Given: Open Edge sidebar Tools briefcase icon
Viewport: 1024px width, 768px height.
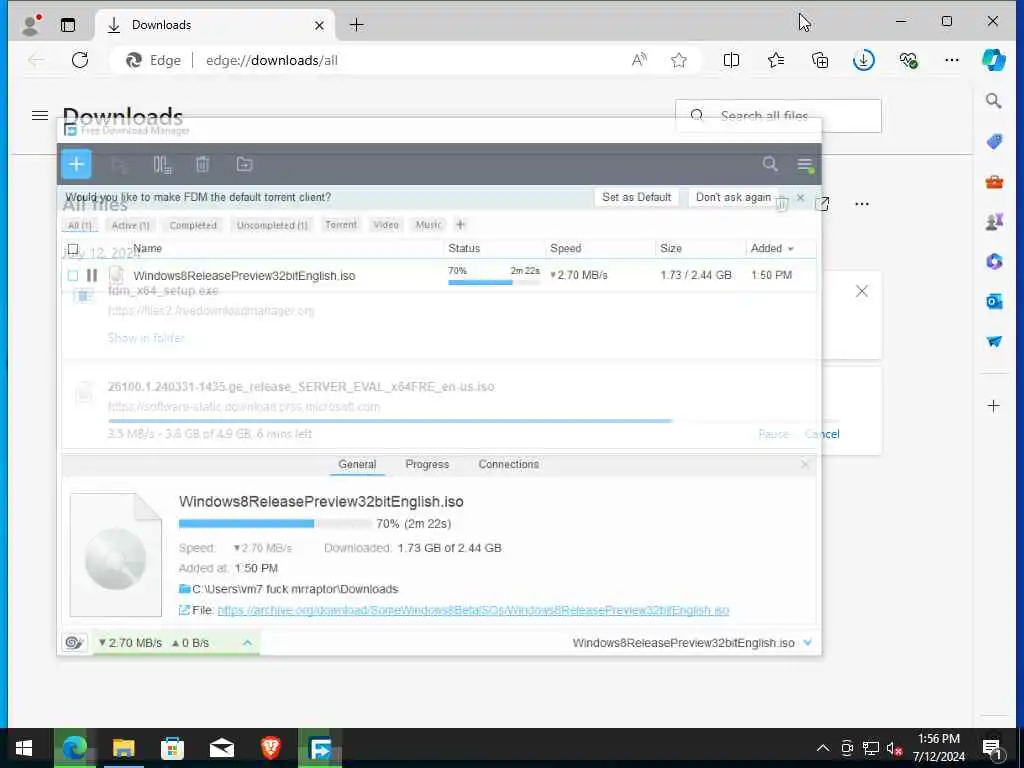Looking at the screenshot, I should [x=994, y=182].
